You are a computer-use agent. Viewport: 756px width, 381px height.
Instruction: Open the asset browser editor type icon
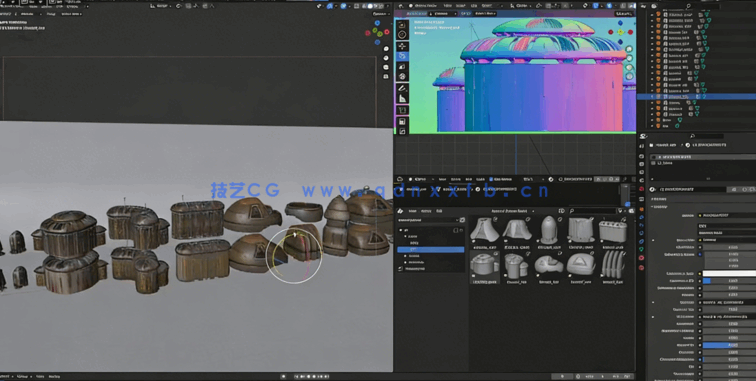(x=400, y=211)
